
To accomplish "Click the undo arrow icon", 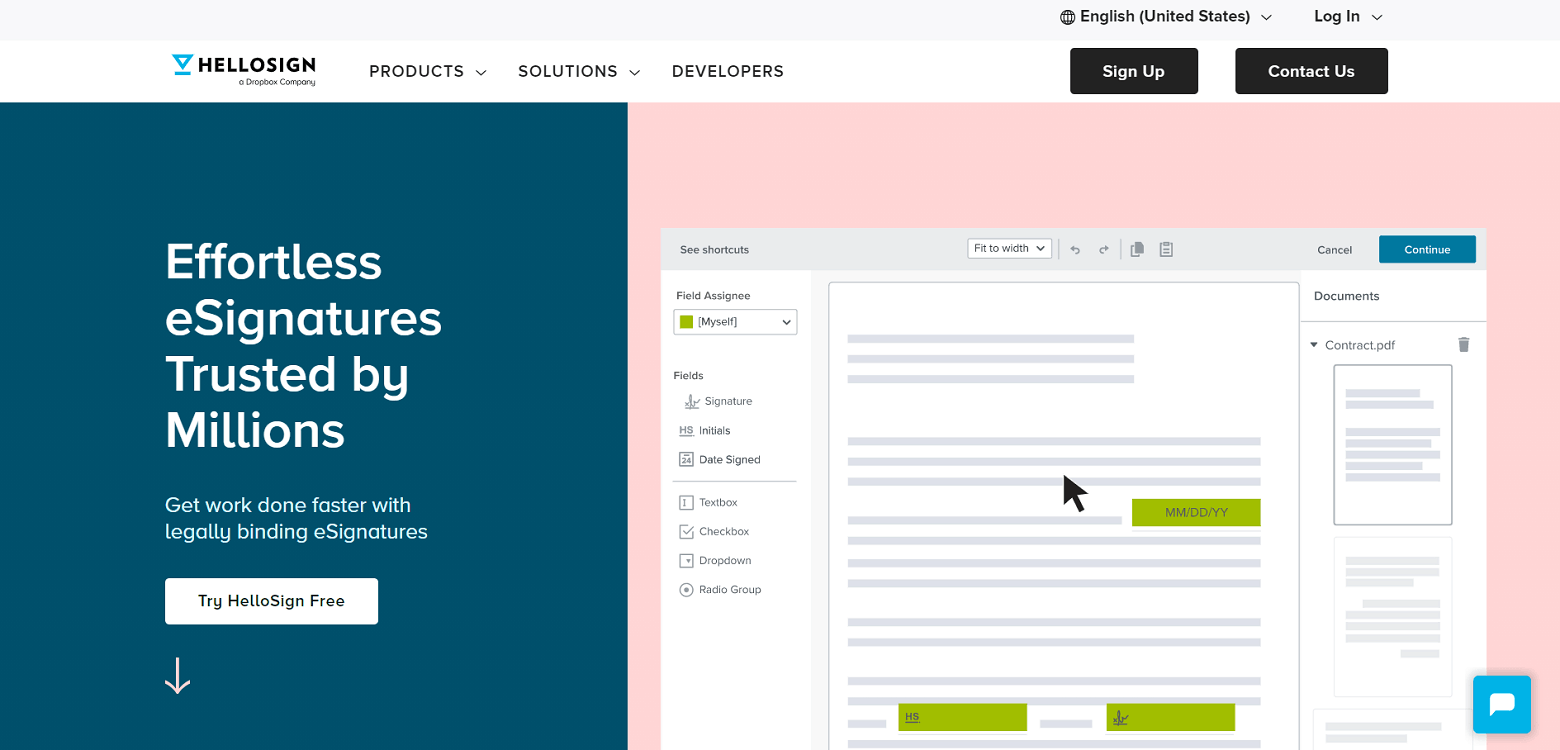I will coord(1075,250).
